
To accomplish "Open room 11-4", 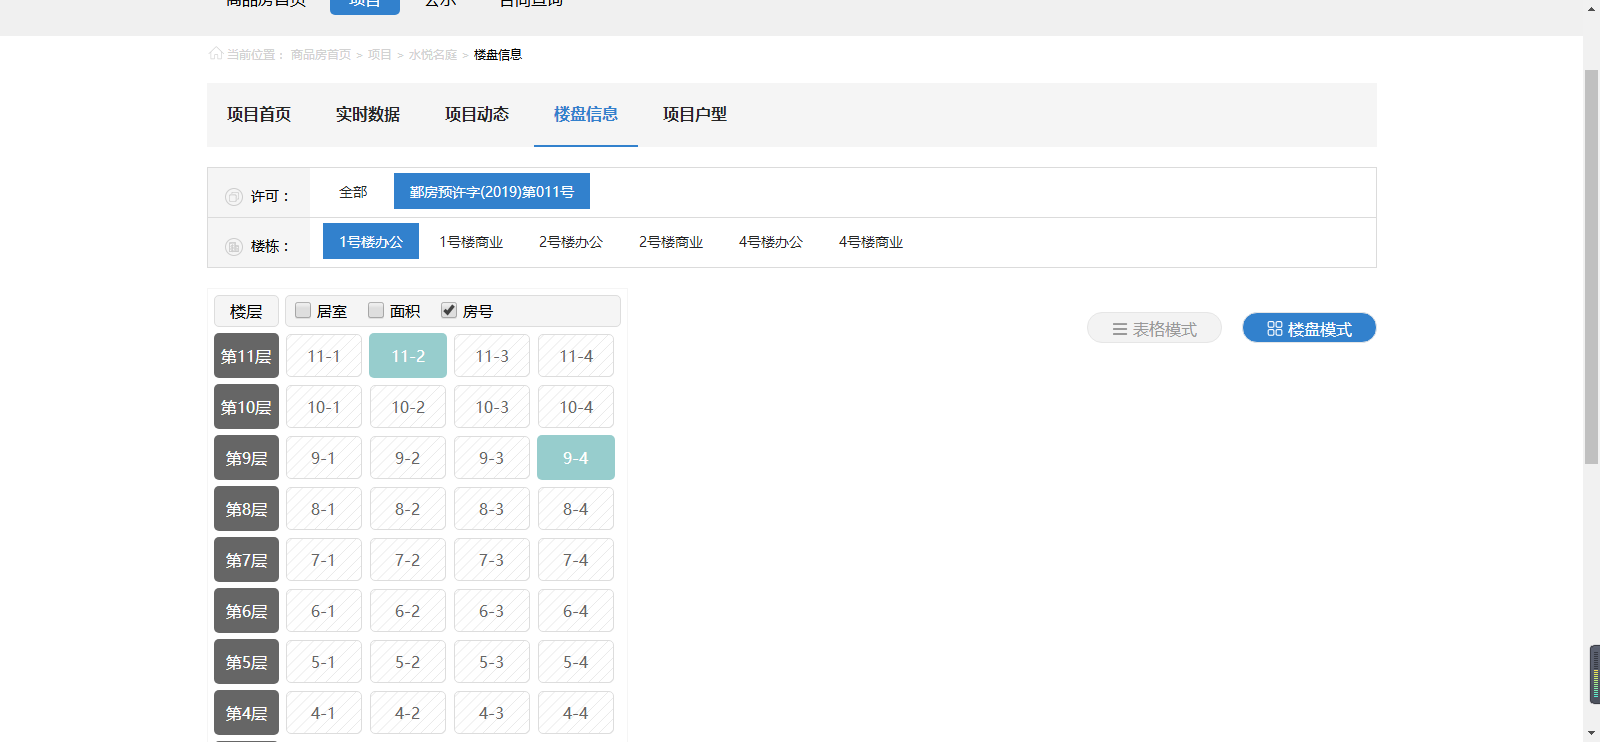I will (576, 356).
